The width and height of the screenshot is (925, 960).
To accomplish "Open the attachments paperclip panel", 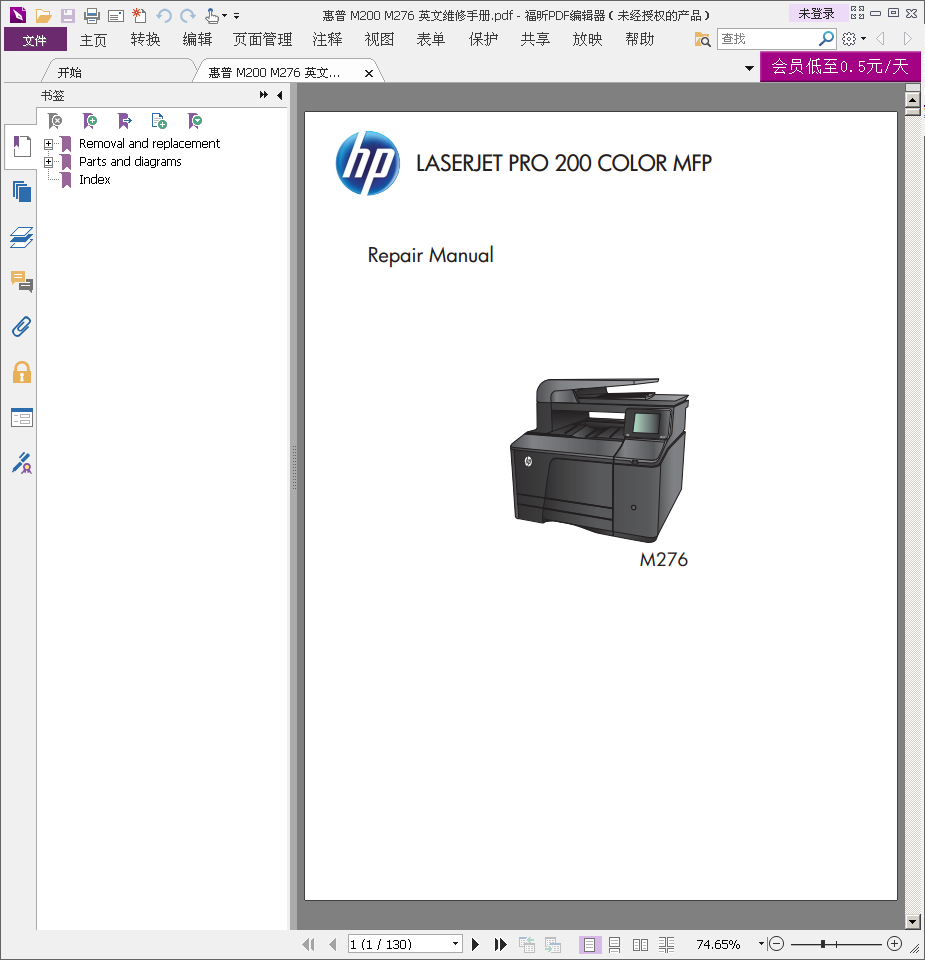I will (22, 327).
